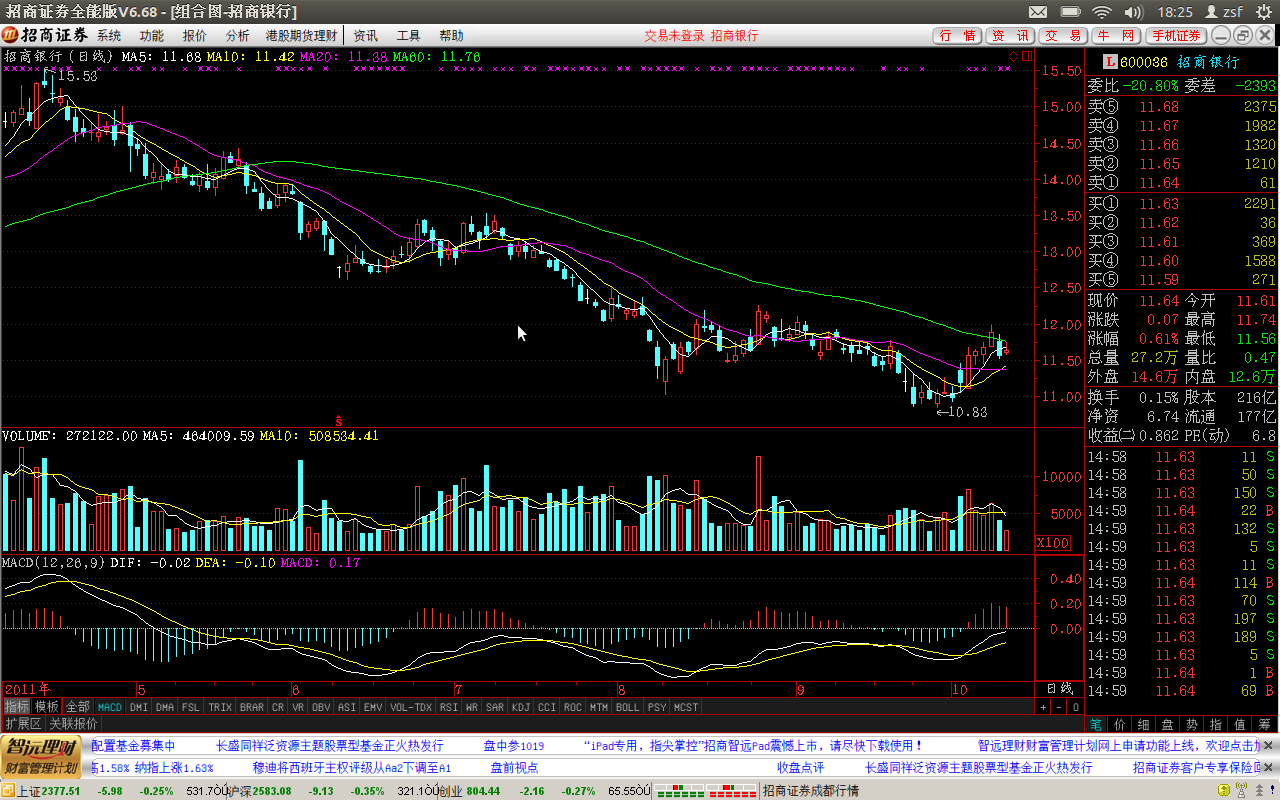Select the 筹 tab in quote panel

(x=1264, y=724)
